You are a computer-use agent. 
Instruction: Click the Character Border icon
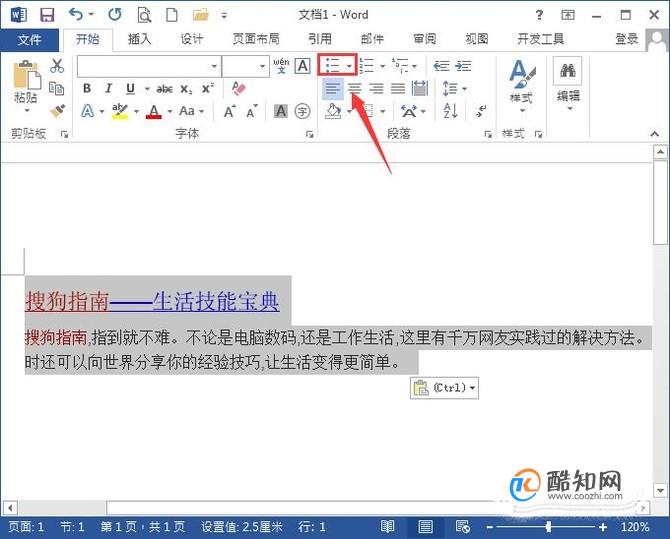(303, 66)
